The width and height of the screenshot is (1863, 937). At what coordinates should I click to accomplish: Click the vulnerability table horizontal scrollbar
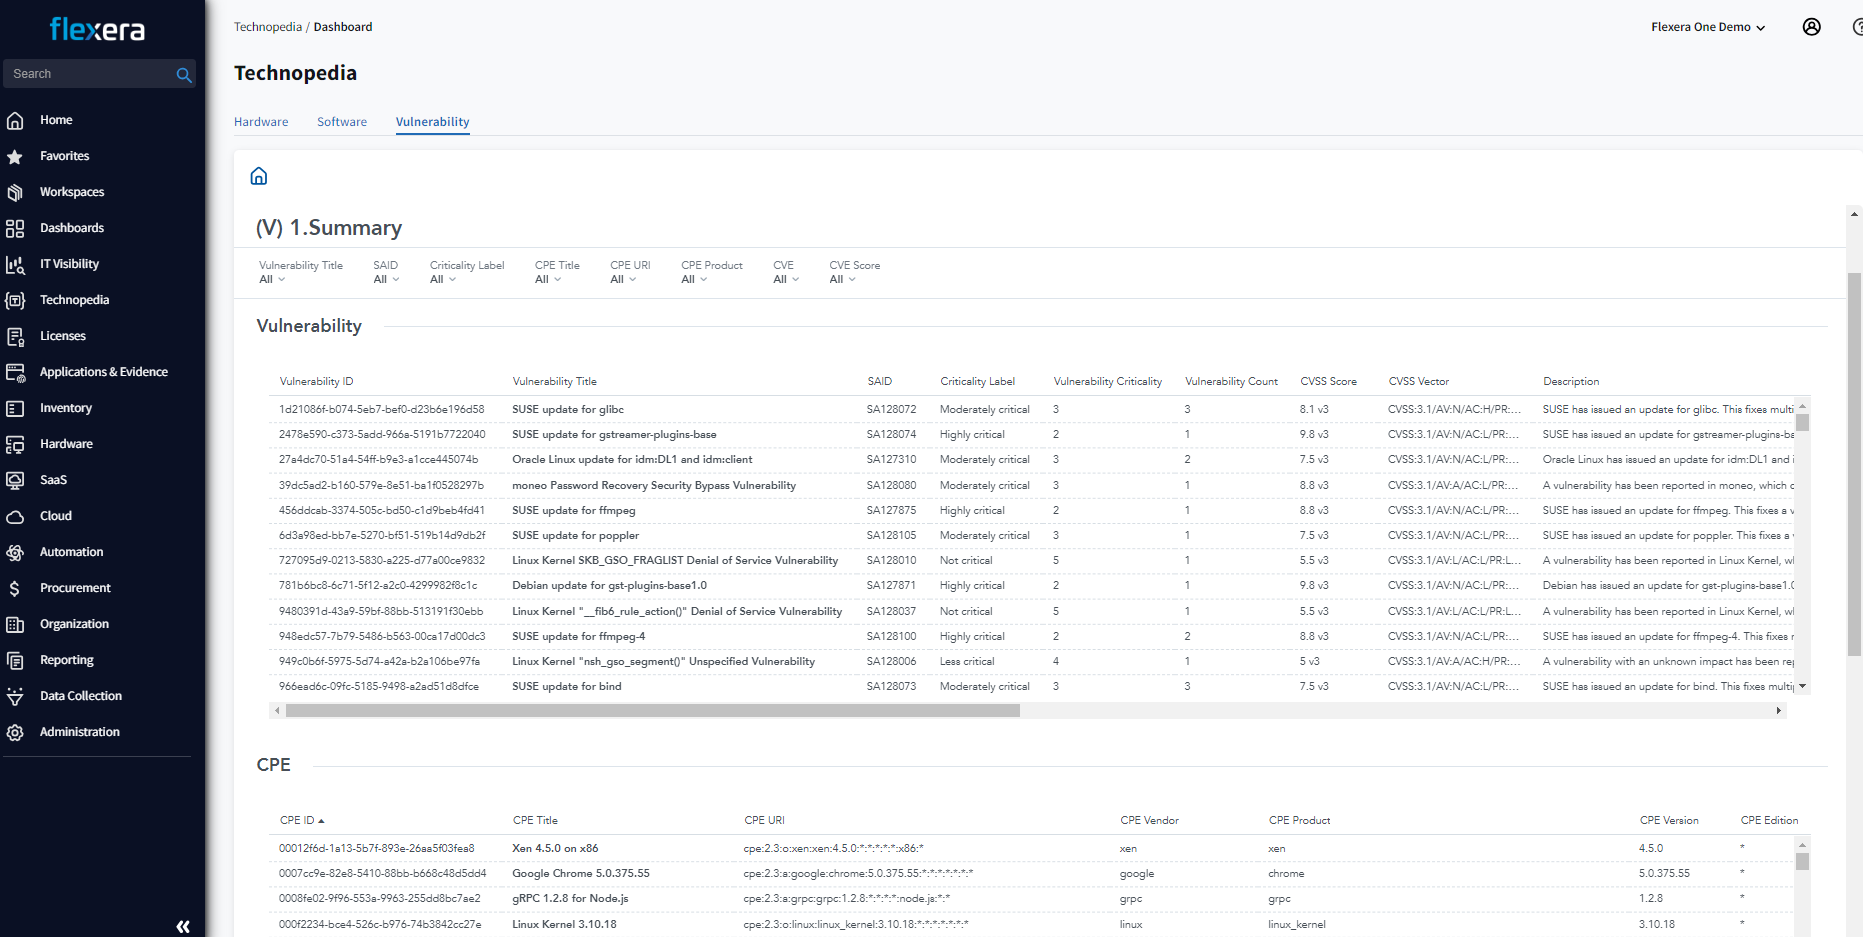(x=652, y=711)
